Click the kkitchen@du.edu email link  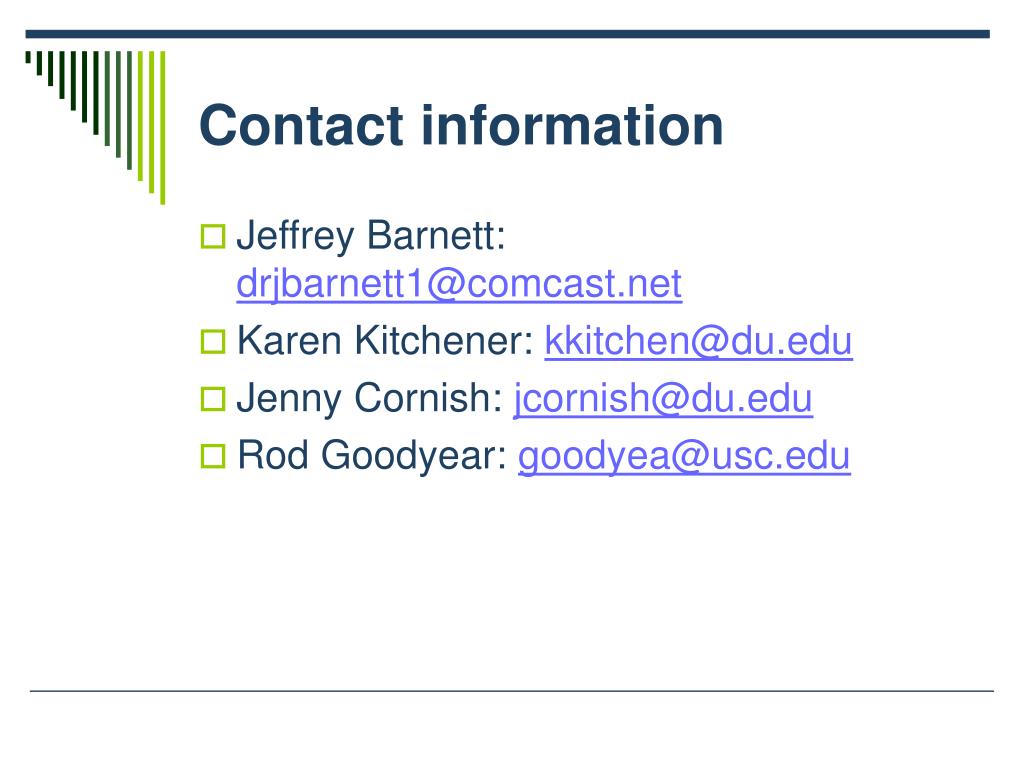point(698,341)
